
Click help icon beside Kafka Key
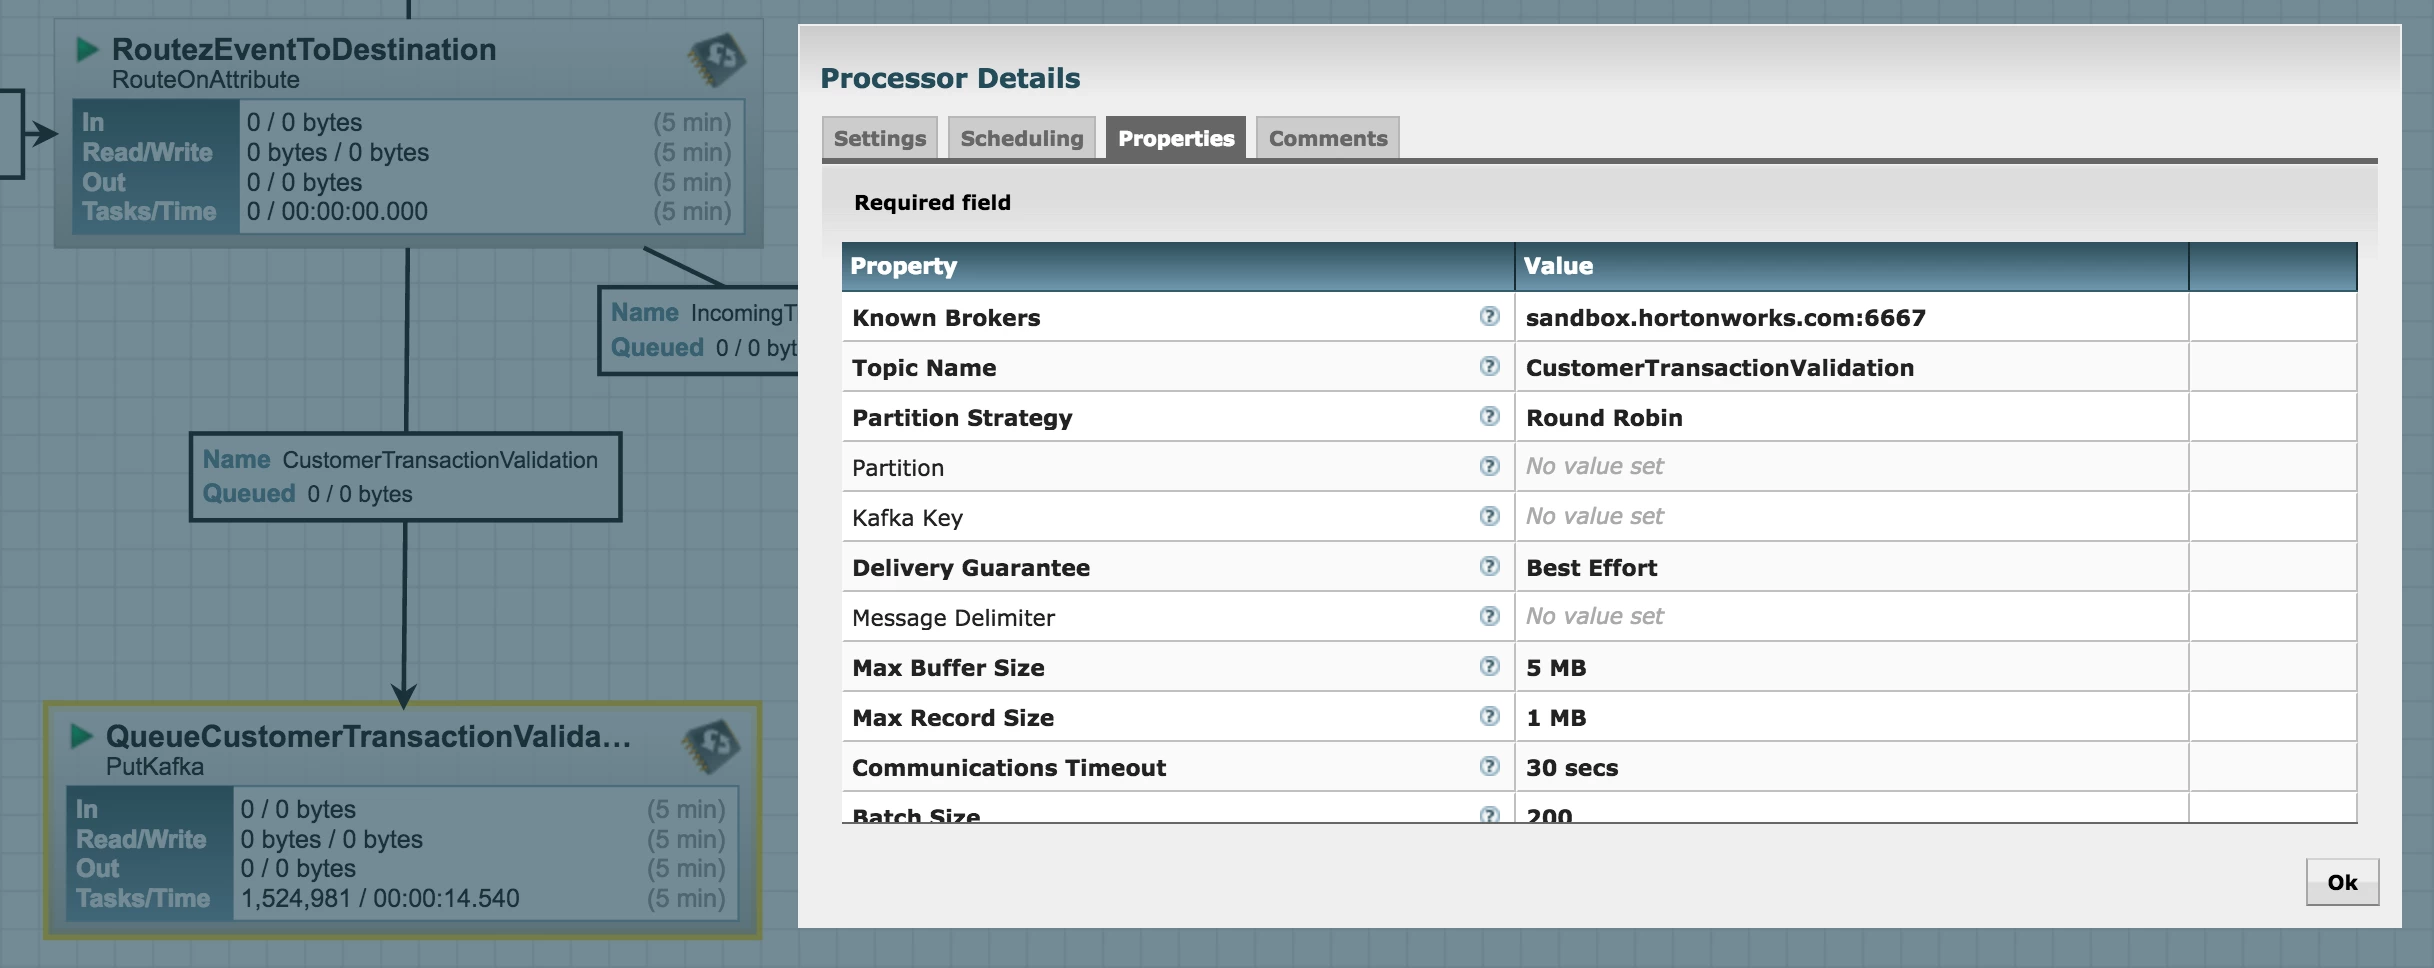pos(1489,516)
